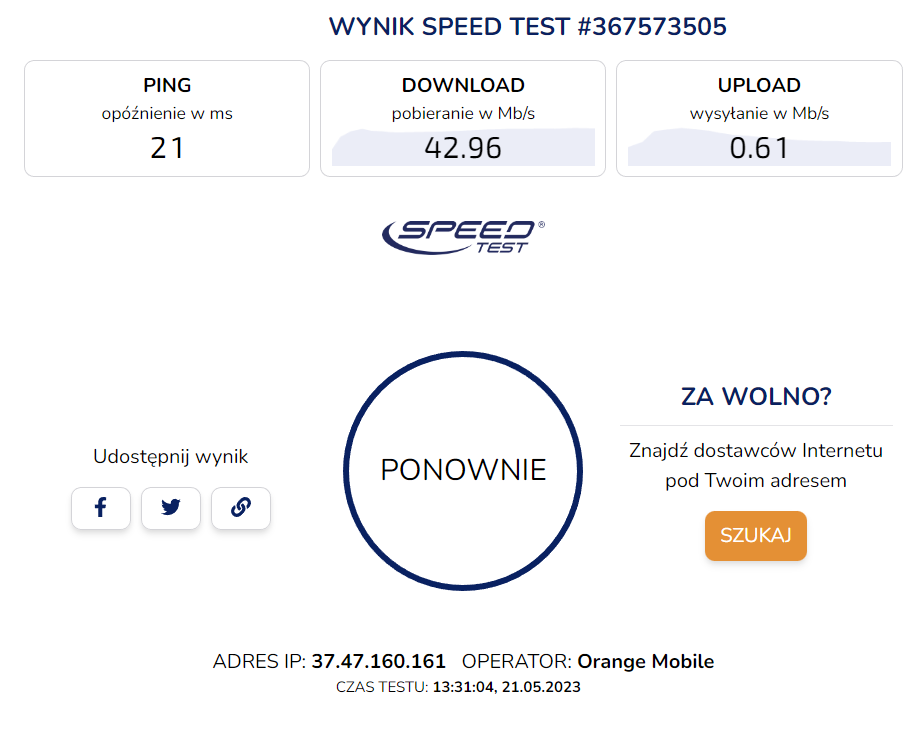Screen dimensions: 921x733
Task: Copy the result link using chain icon
Action: 240,508
